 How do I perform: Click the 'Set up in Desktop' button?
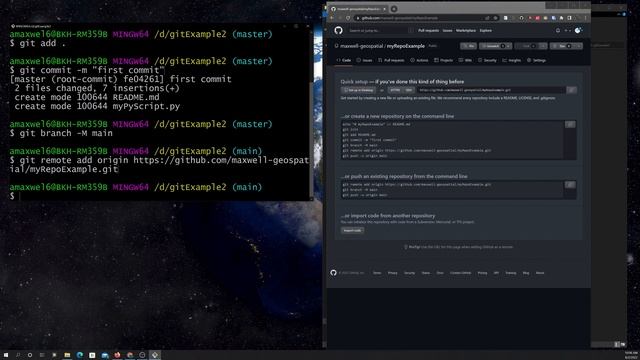coord(358,90)
